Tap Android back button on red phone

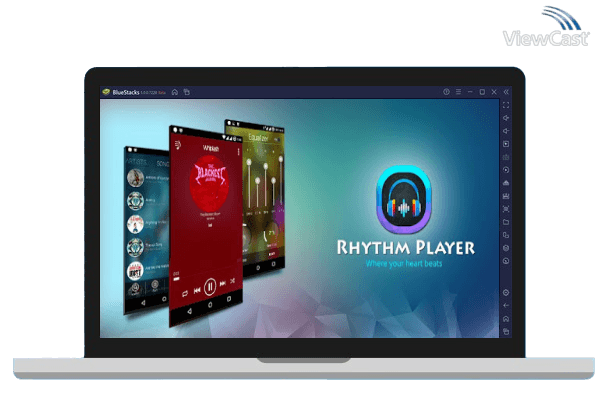pyautogui.click(x=189, y=311)
